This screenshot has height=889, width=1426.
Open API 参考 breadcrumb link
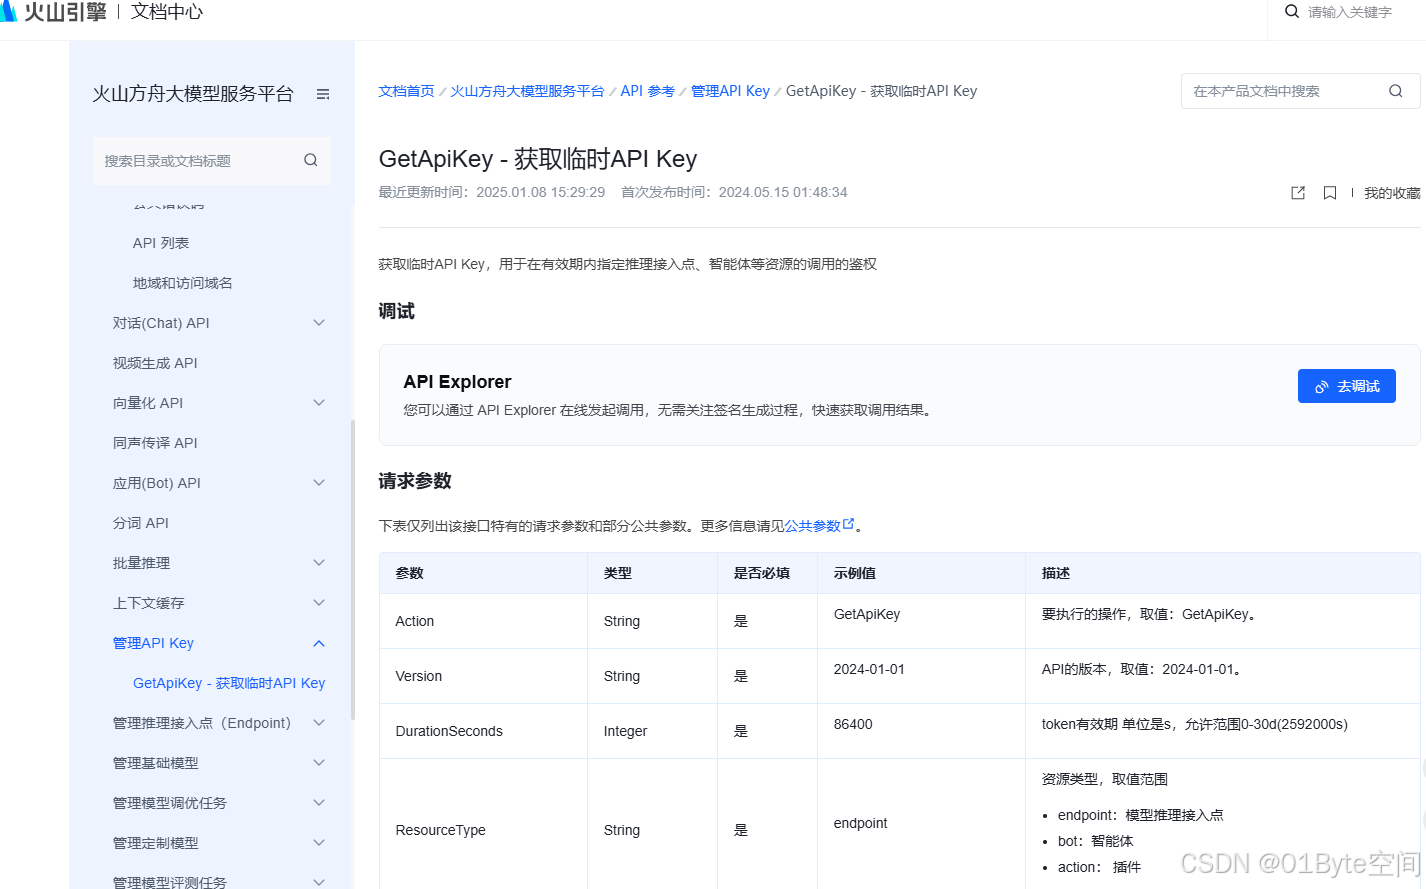pos(647,91)
